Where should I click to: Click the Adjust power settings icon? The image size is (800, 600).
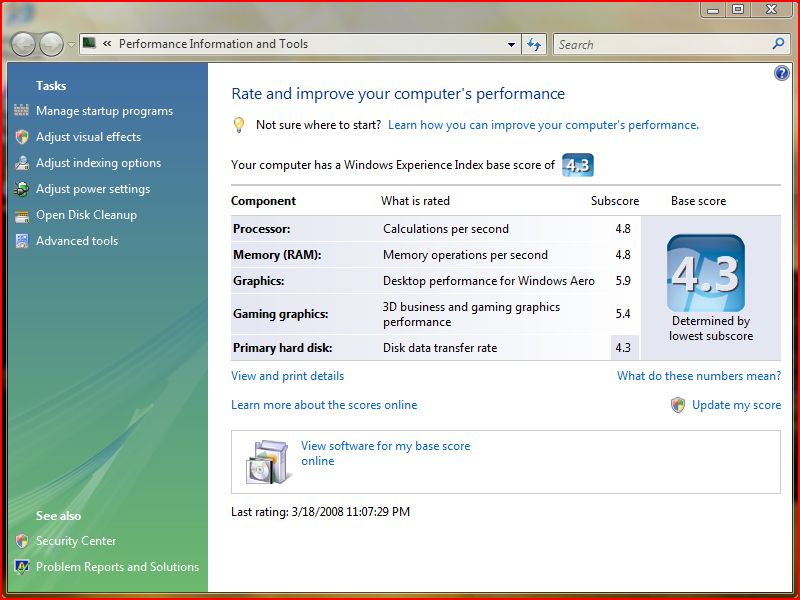(x=22, y=189)
